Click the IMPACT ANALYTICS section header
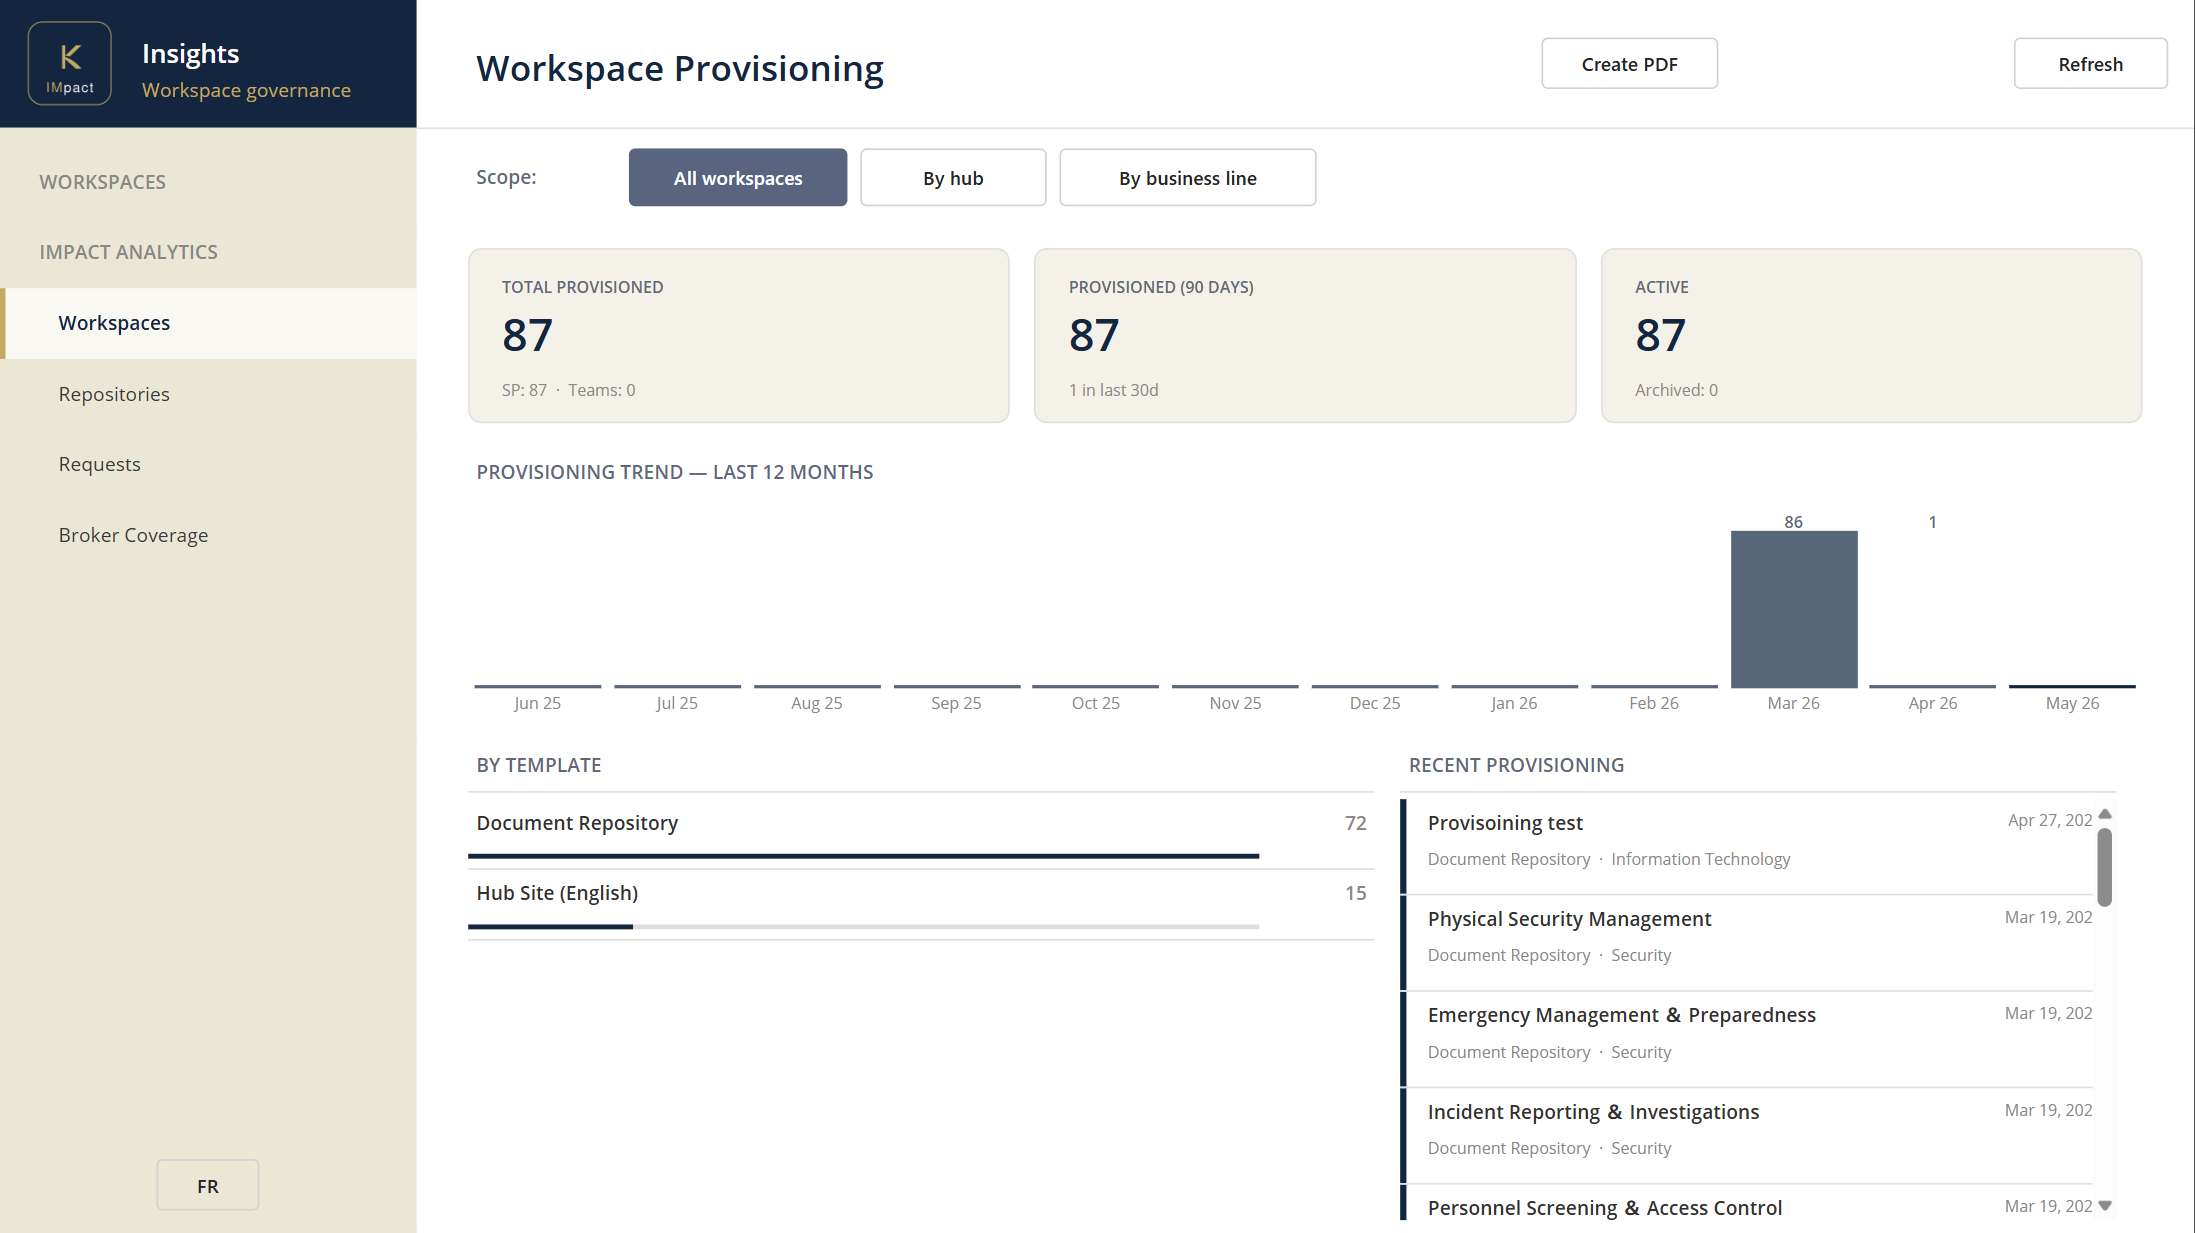This screenshot has width=2195, height=1233. tap(129, 252)
